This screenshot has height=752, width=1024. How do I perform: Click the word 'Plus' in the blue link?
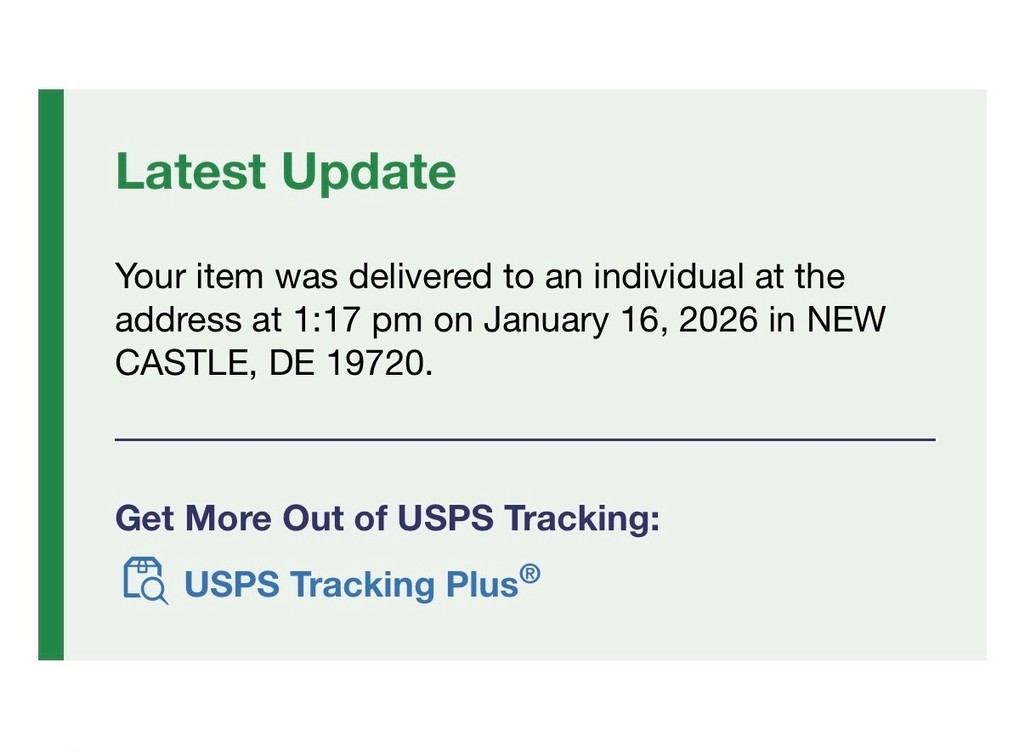pyautogui.click(x=482, y=584)
